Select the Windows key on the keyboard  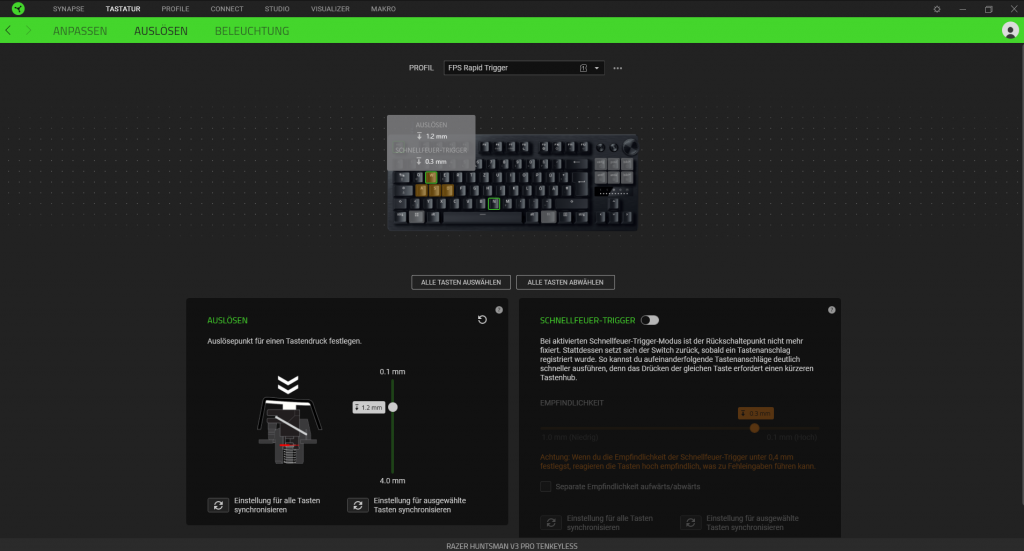click(417, 217)
